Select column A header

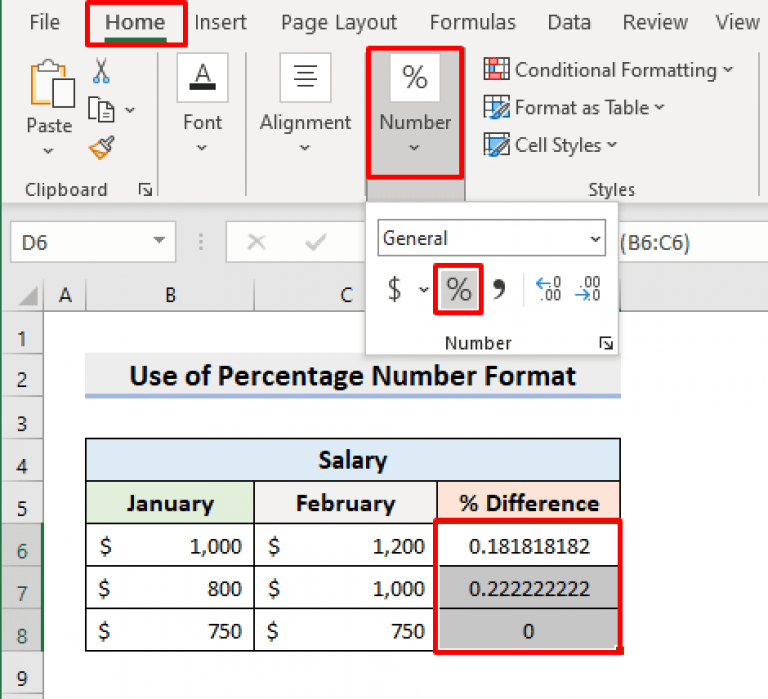pos(65,295)
